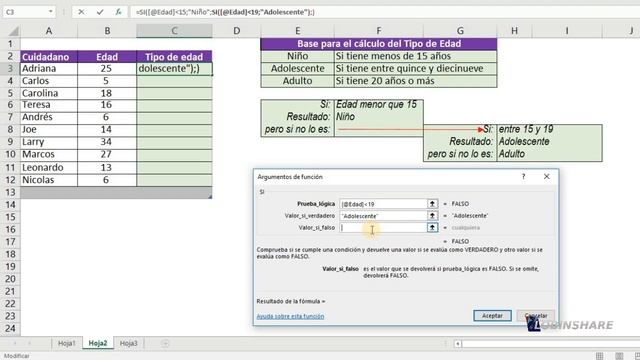
Task: Cancel the formula entry with the X icon
Action: coord(81,12)
